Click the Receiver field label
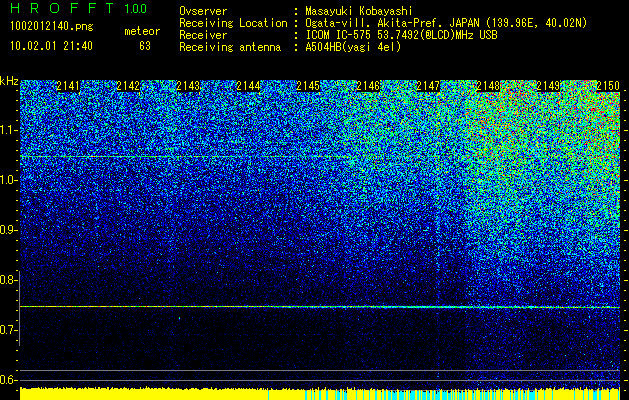This screenshot has width=629, height=400. point(203,35)
